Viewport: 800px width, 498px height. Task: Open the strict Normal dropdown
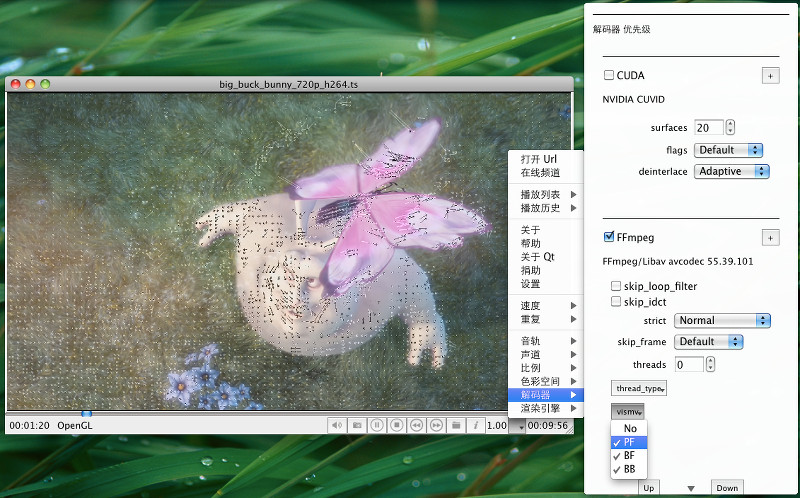722,320
